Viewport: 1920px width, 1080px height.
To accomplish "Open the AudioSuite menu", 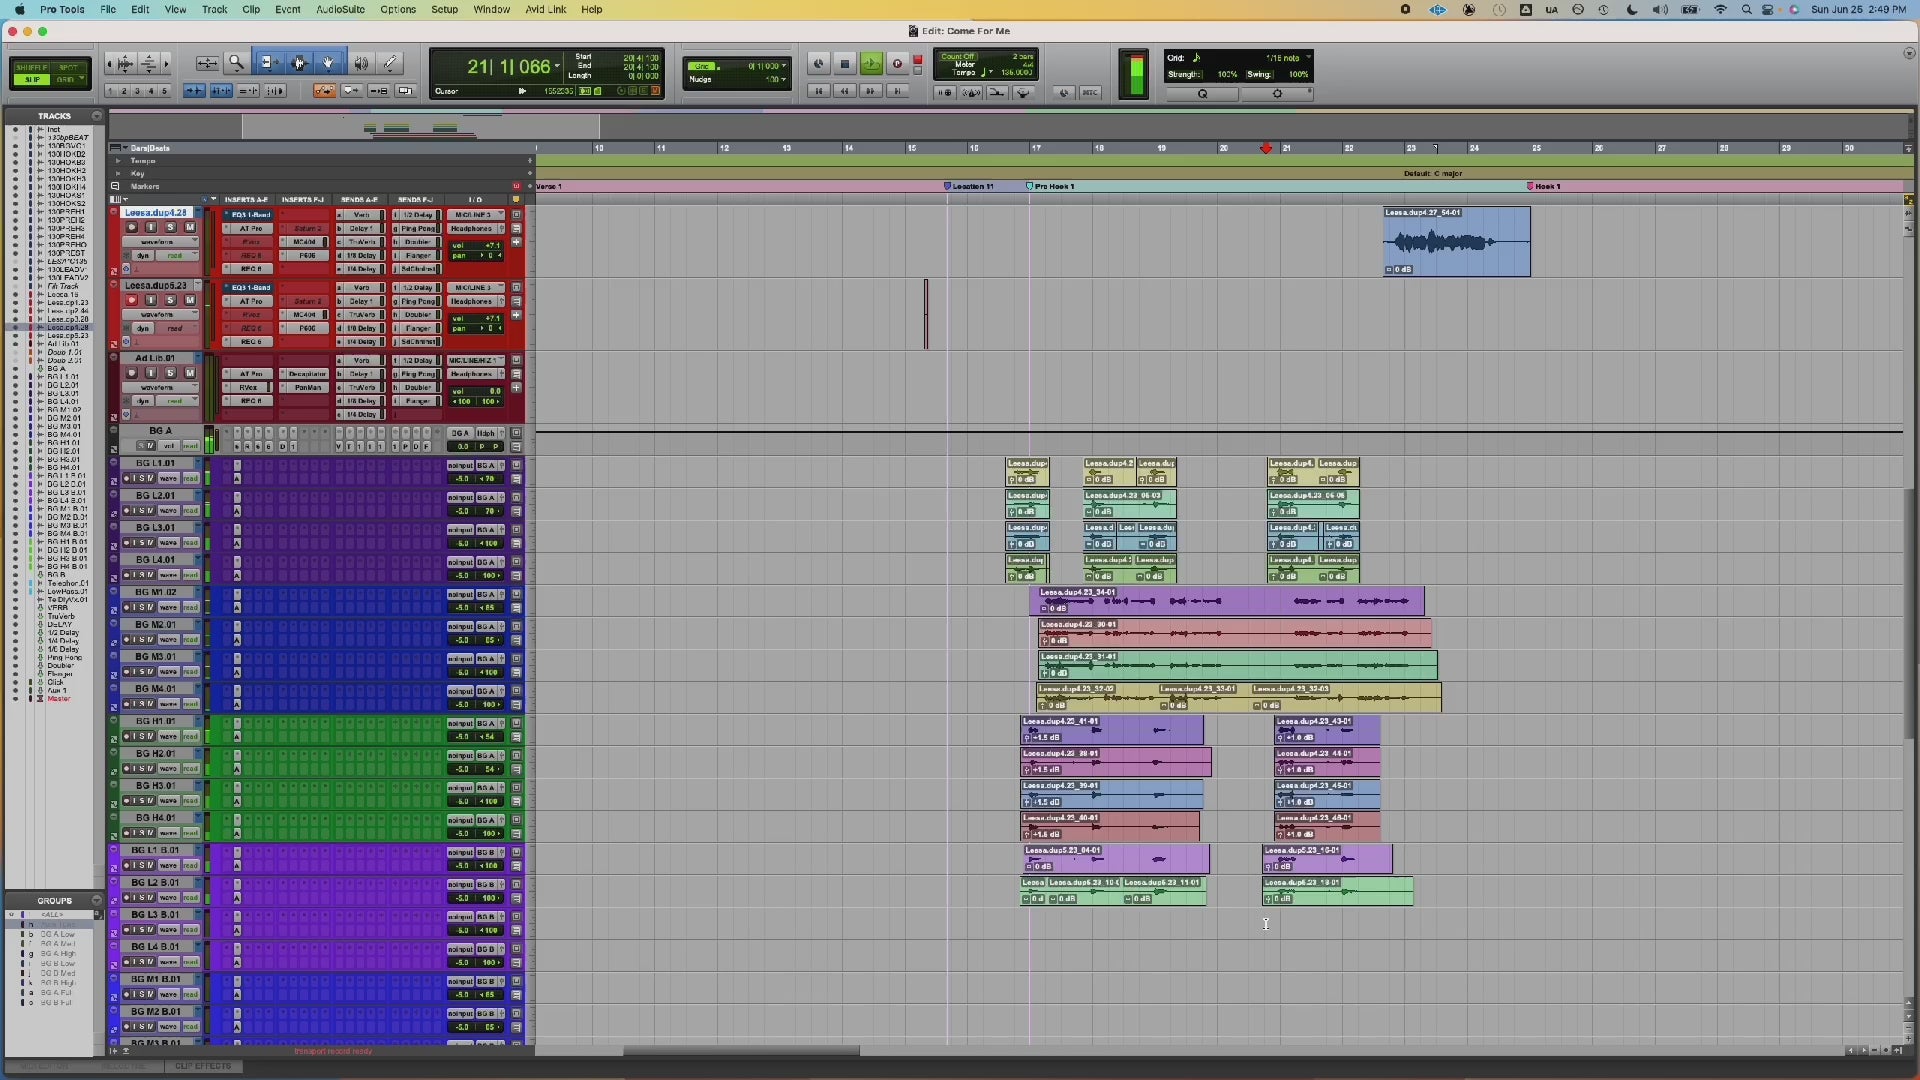I will tap(340, 9).
